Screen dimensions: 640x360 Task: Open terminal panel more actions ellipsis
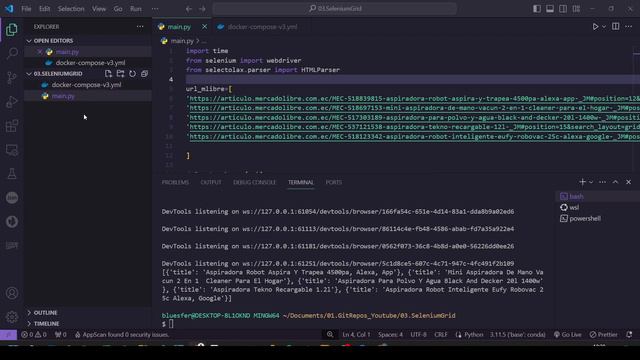point(602,182)
